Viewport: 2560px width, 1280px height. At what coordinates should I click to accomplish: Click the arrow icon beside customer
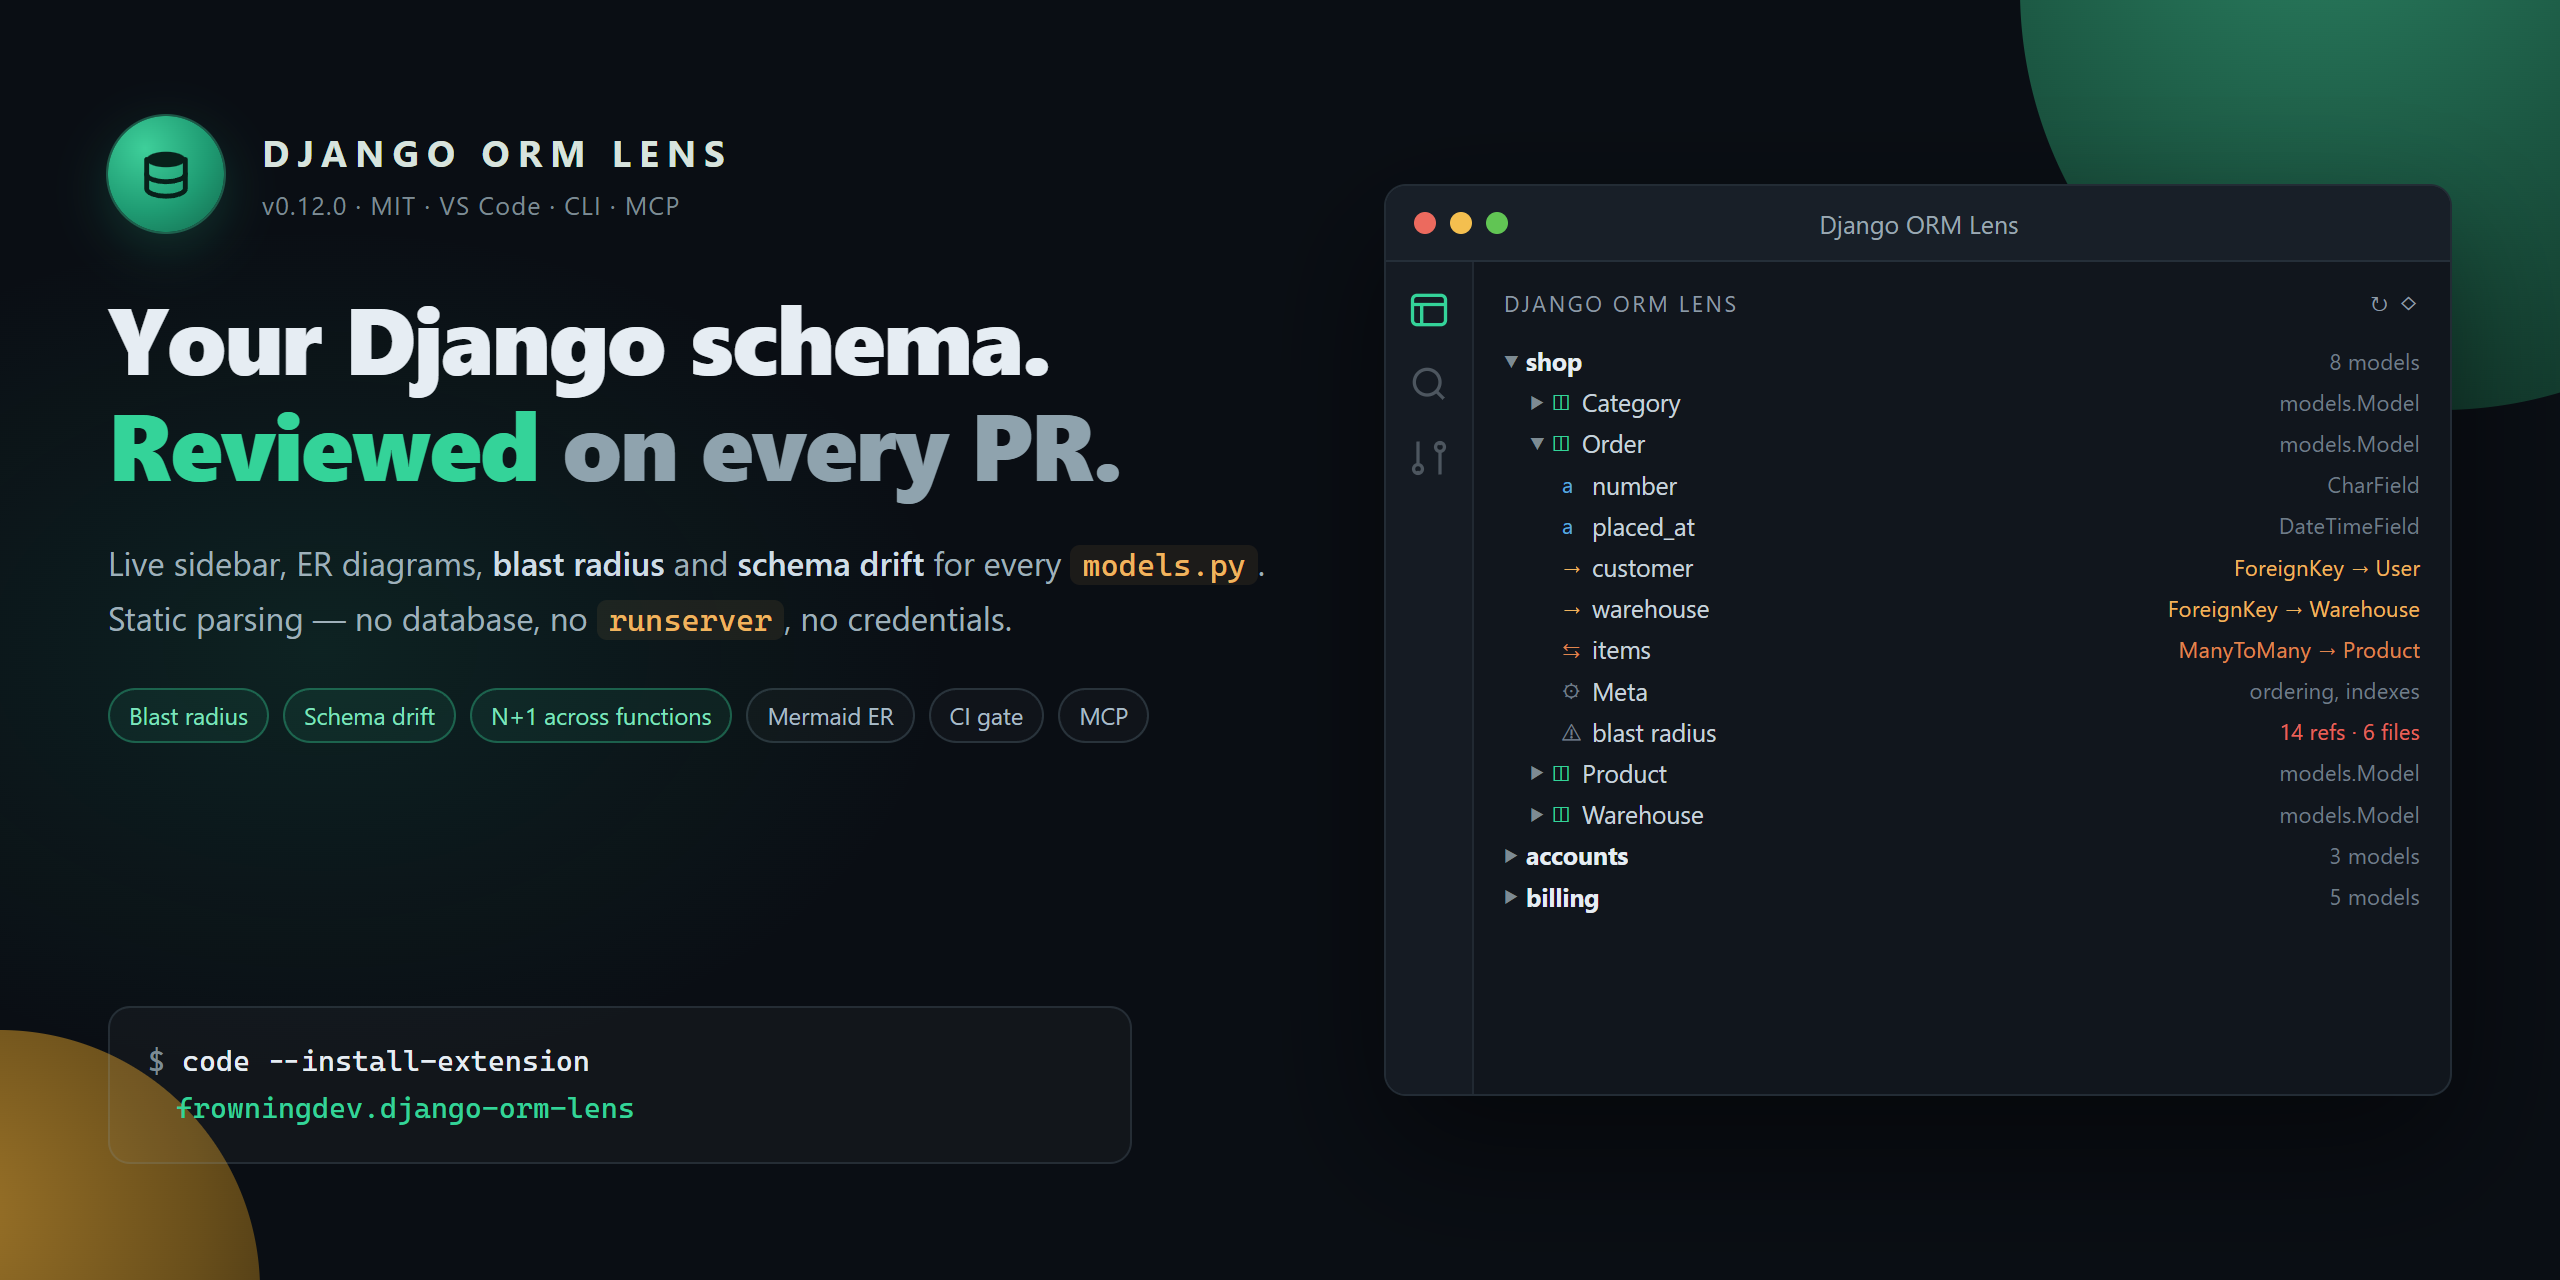pos(1571,569)
